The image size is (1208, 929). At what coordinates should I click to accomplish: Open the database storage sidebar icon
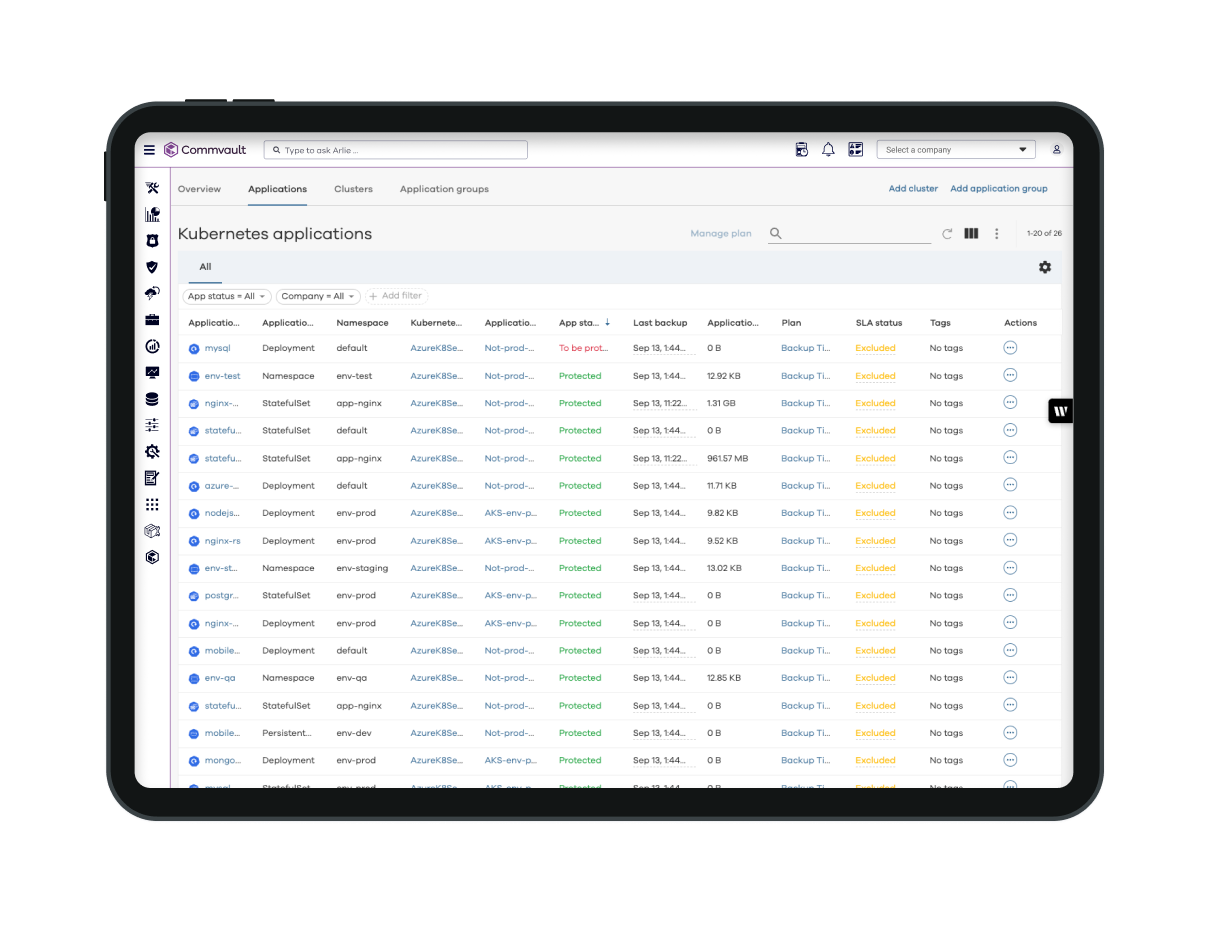pos(152,399)
